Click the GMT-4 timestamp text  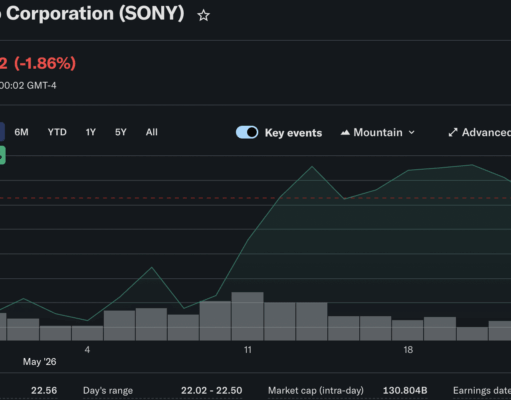coord(28,86)
